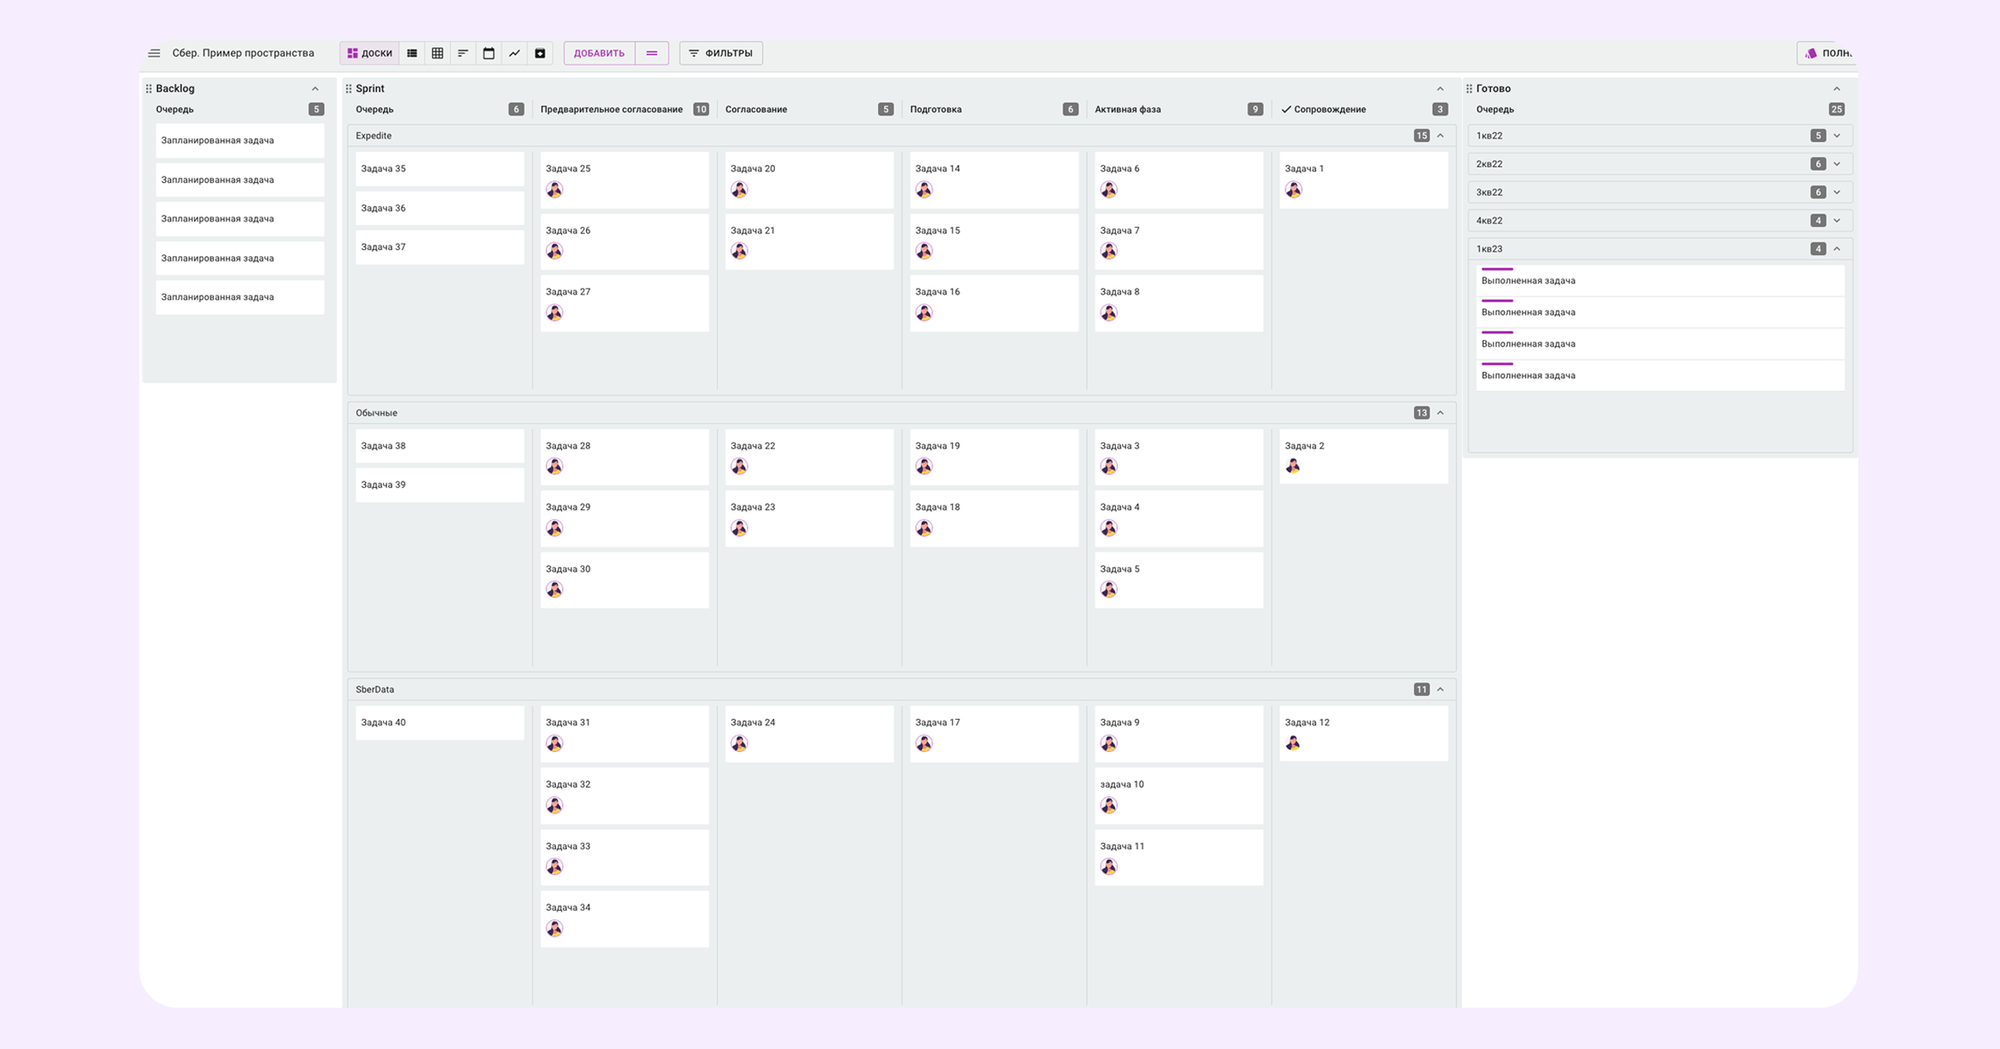2000x1049 pixels.
Task: Open the menu beside the ДОБАВИТЬ button
Action: pos(652,53)
